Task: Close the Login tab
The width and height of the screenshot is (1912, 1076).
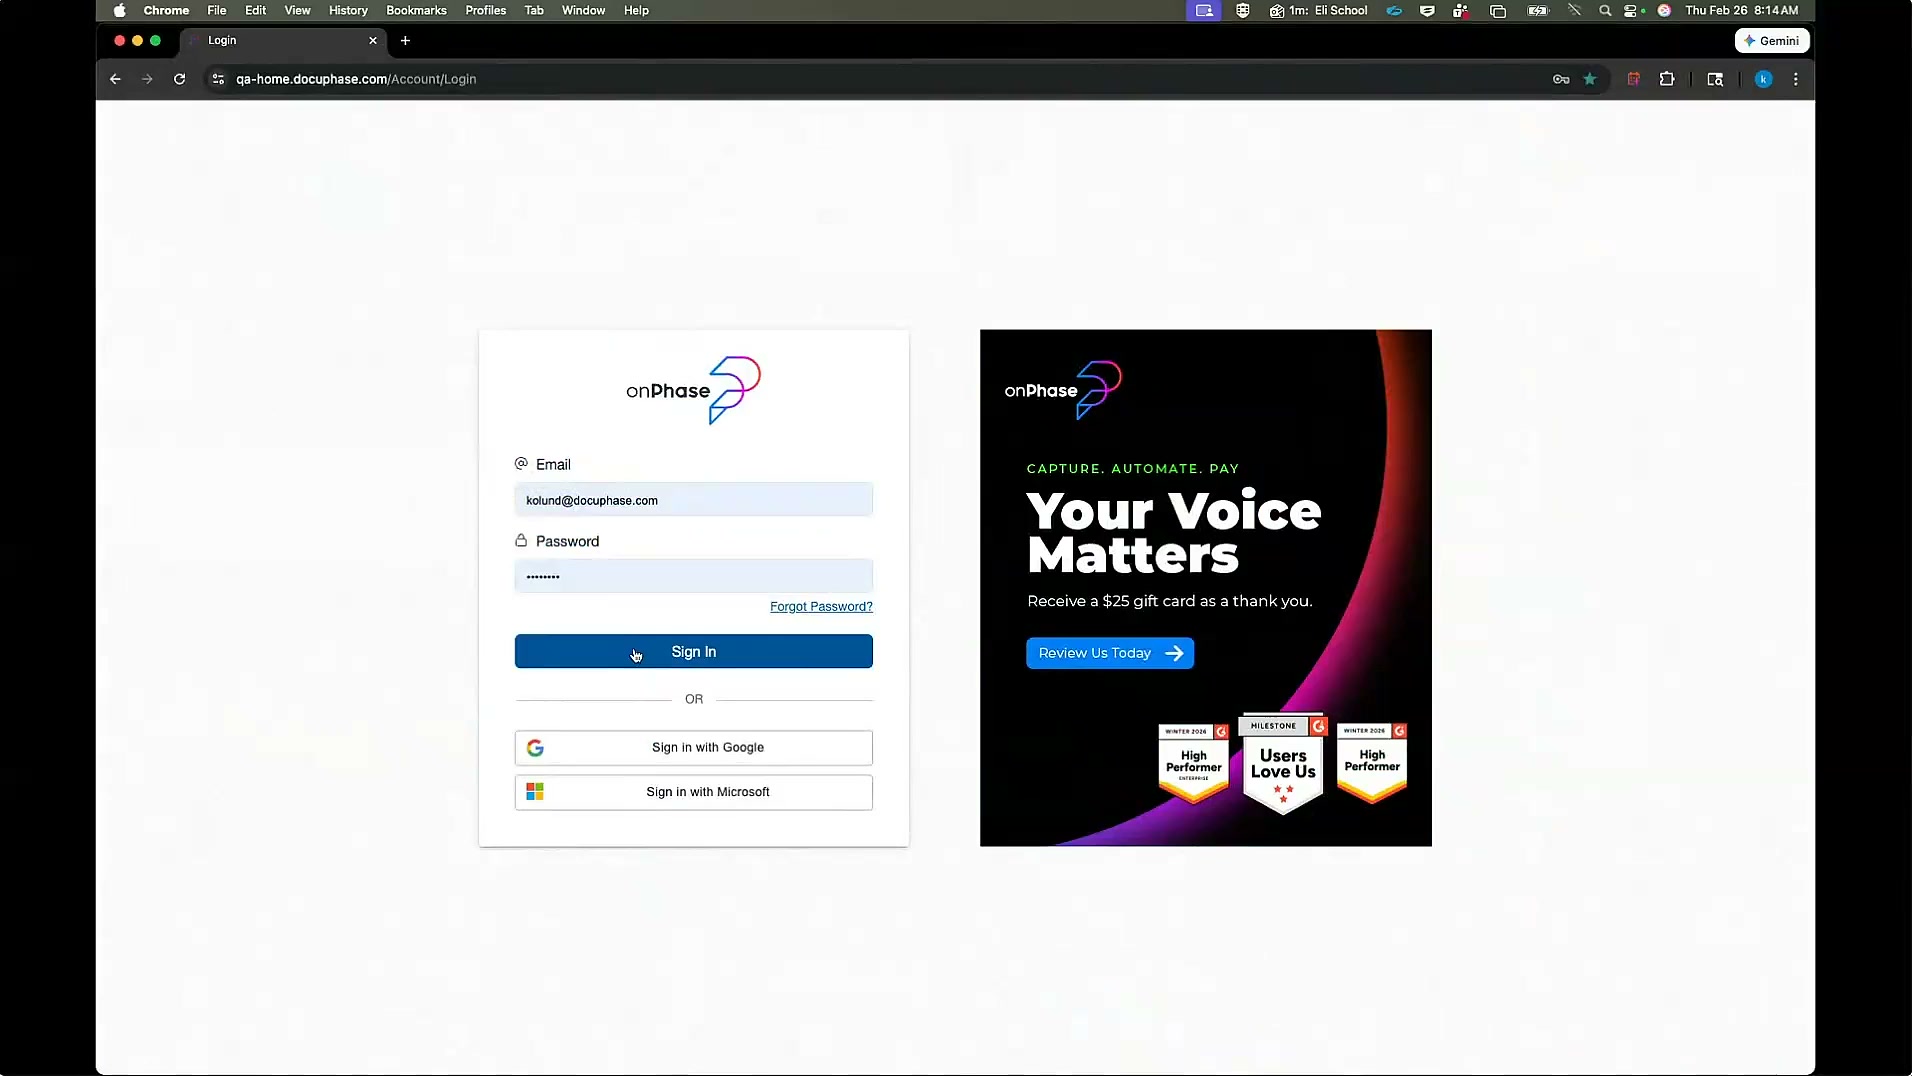Action: coord(373,41)
